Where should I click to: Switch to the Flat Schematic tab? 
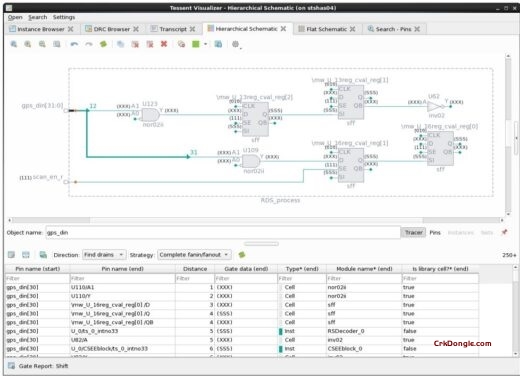(x=326, y=29)
